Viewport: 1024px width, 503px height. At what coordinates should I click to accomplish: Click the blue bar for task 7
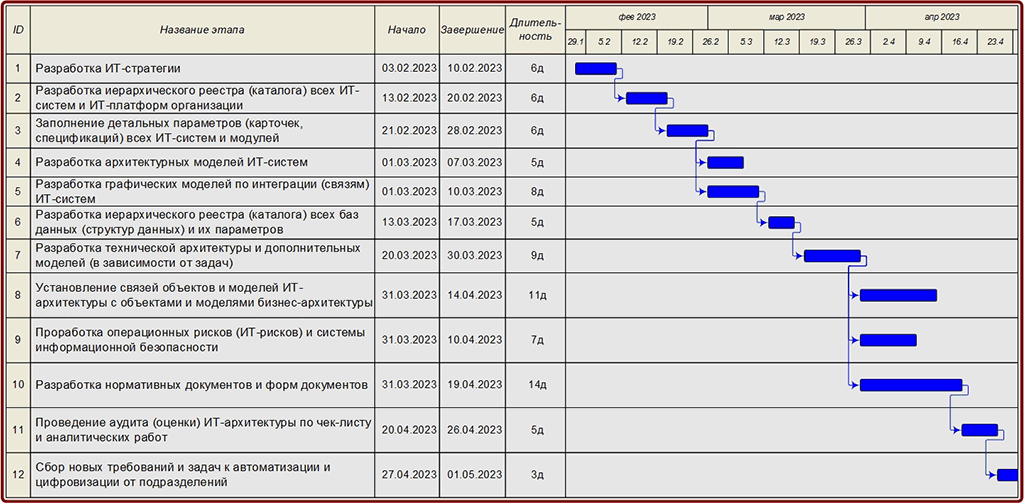coord(832,256)
